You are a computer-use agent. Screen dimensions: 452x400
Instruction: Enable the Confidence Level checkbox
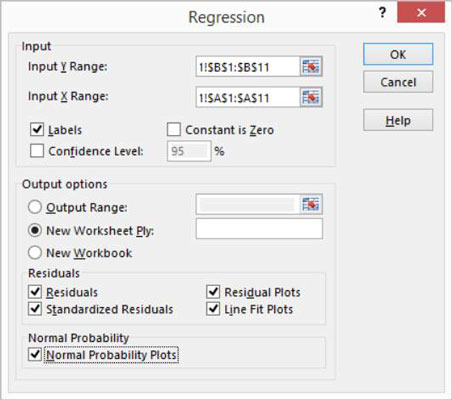coord(37,151)
